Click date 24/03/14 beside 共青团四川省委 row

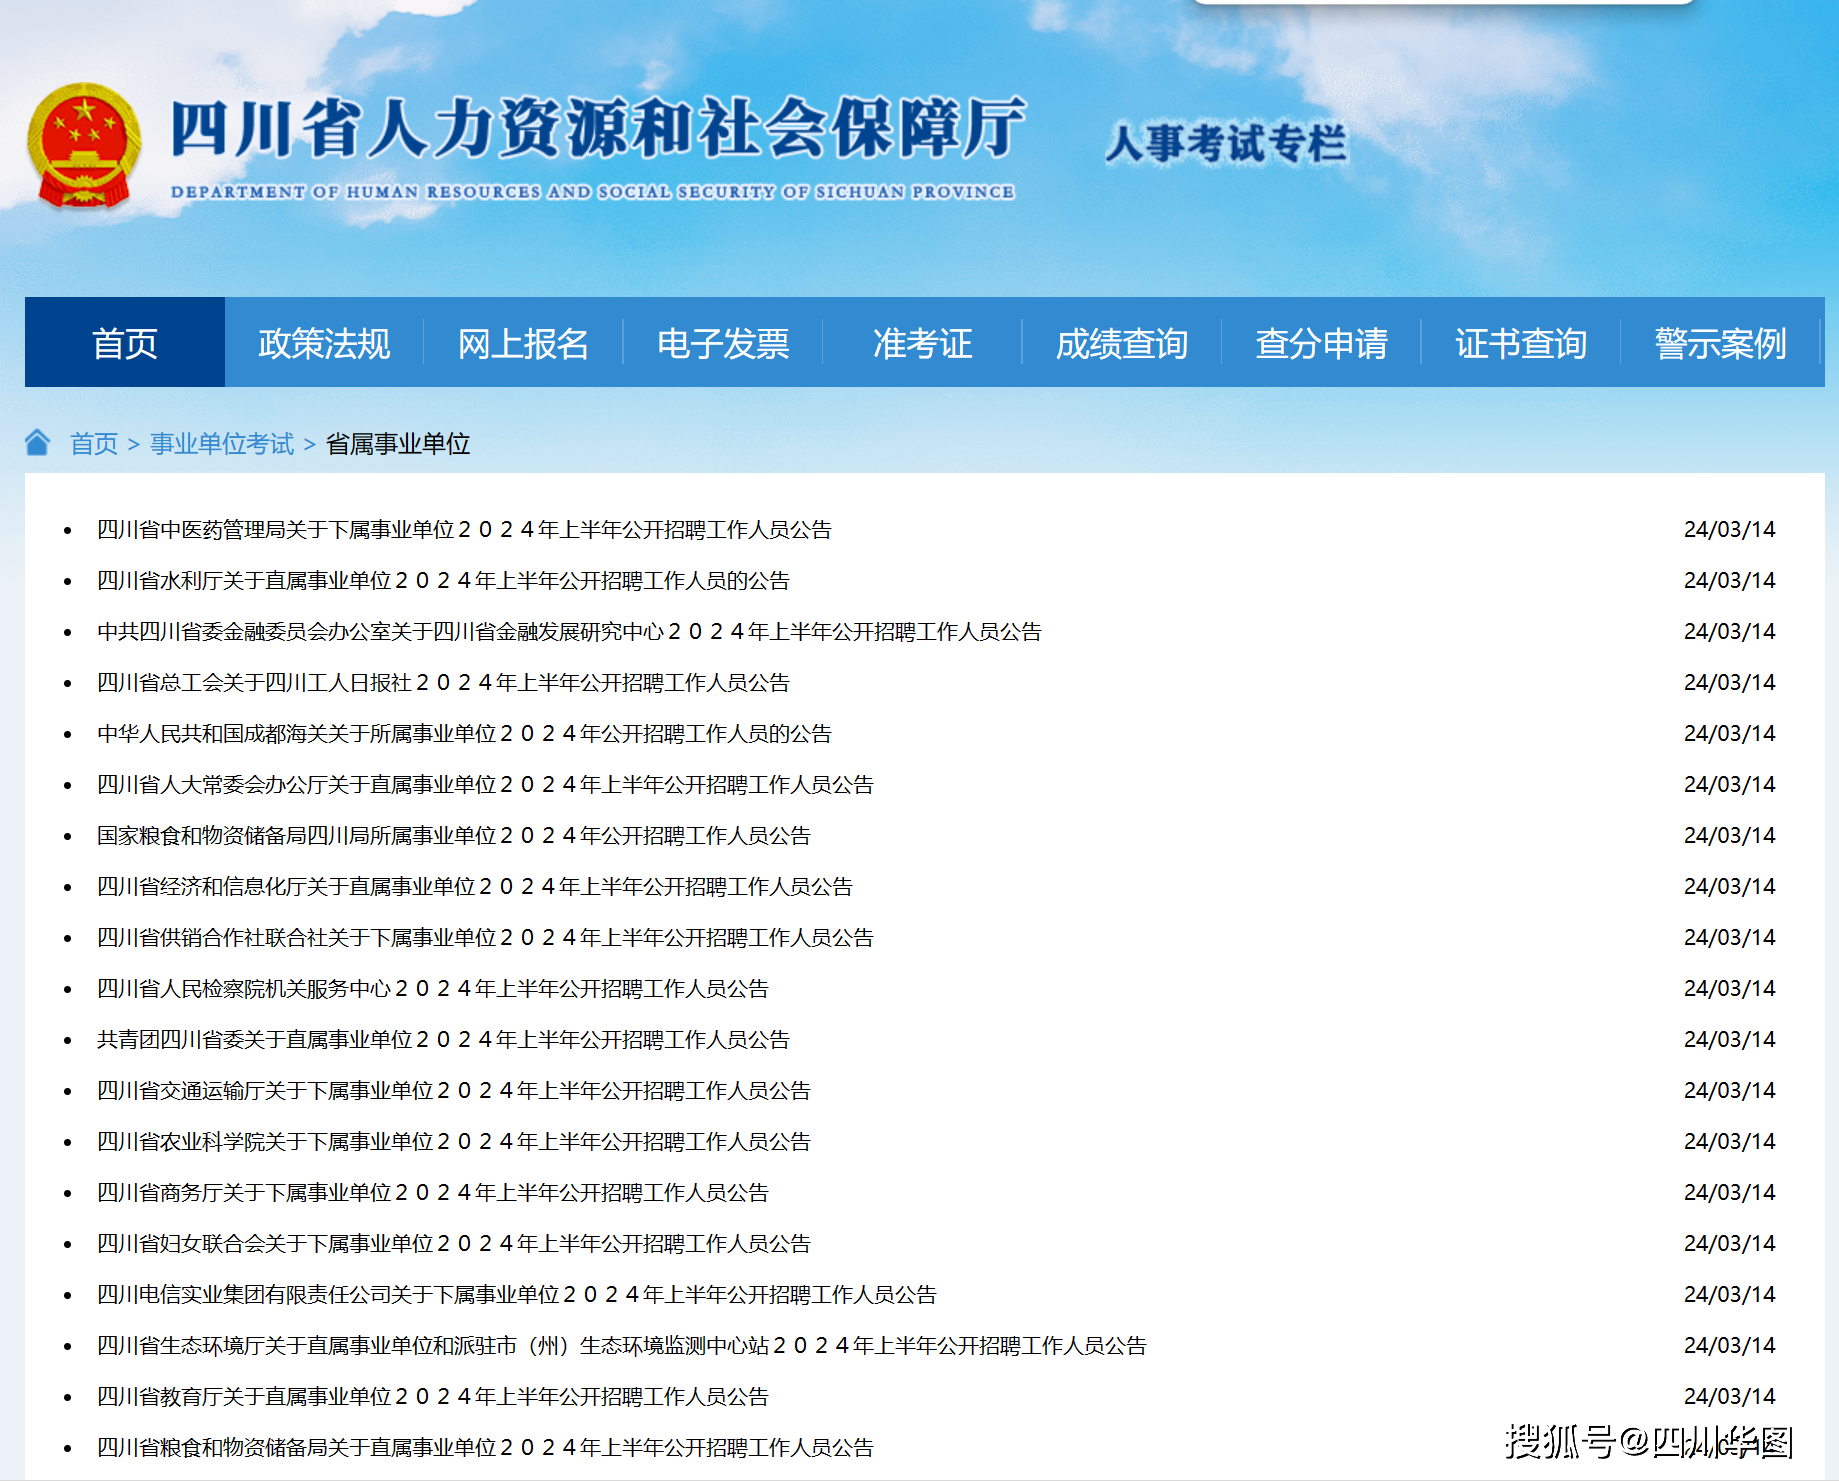coord(1729,1039)
